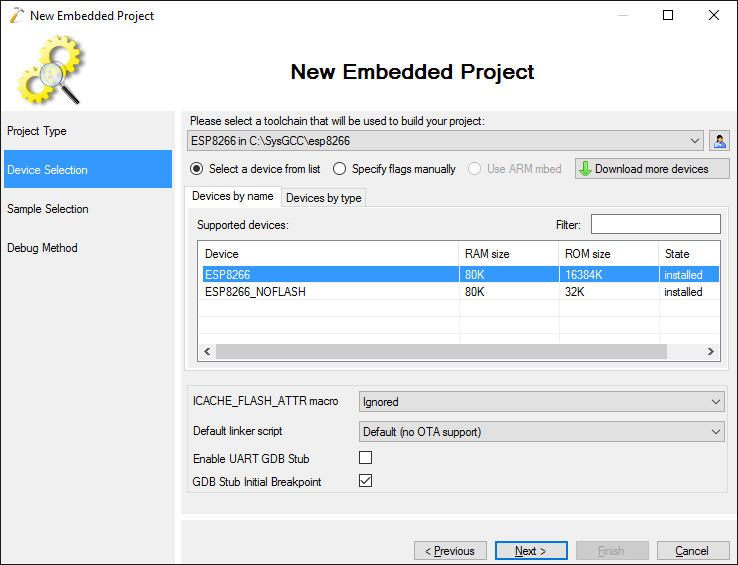Click the left scroll arrow in device list
This screenshot has width=738, height=565.
pos(207,351)
